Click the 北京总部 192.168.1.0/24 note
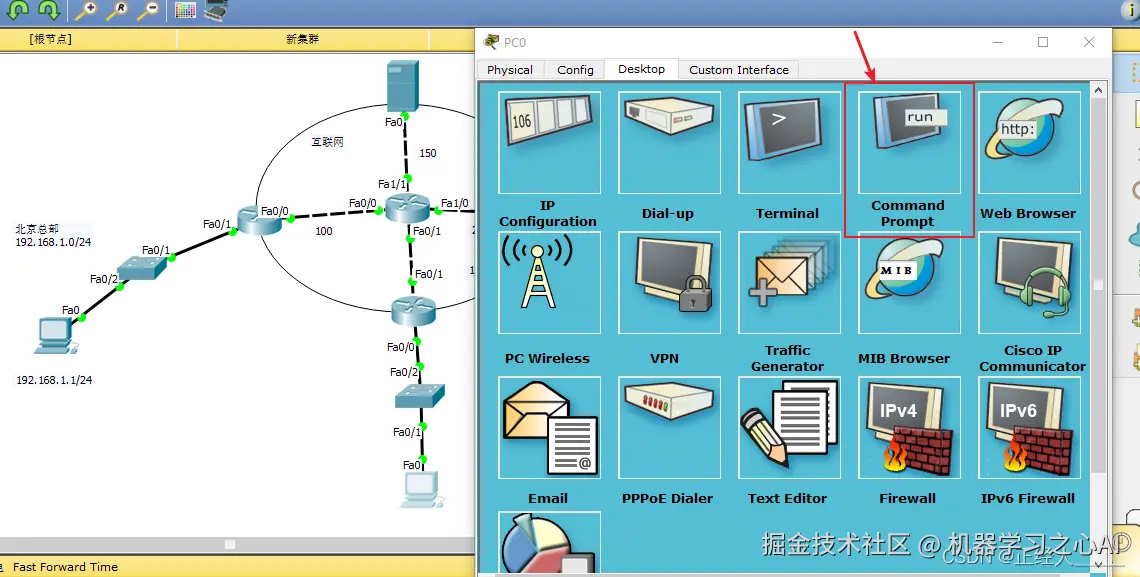1140x577 pixels. (53, 235)
